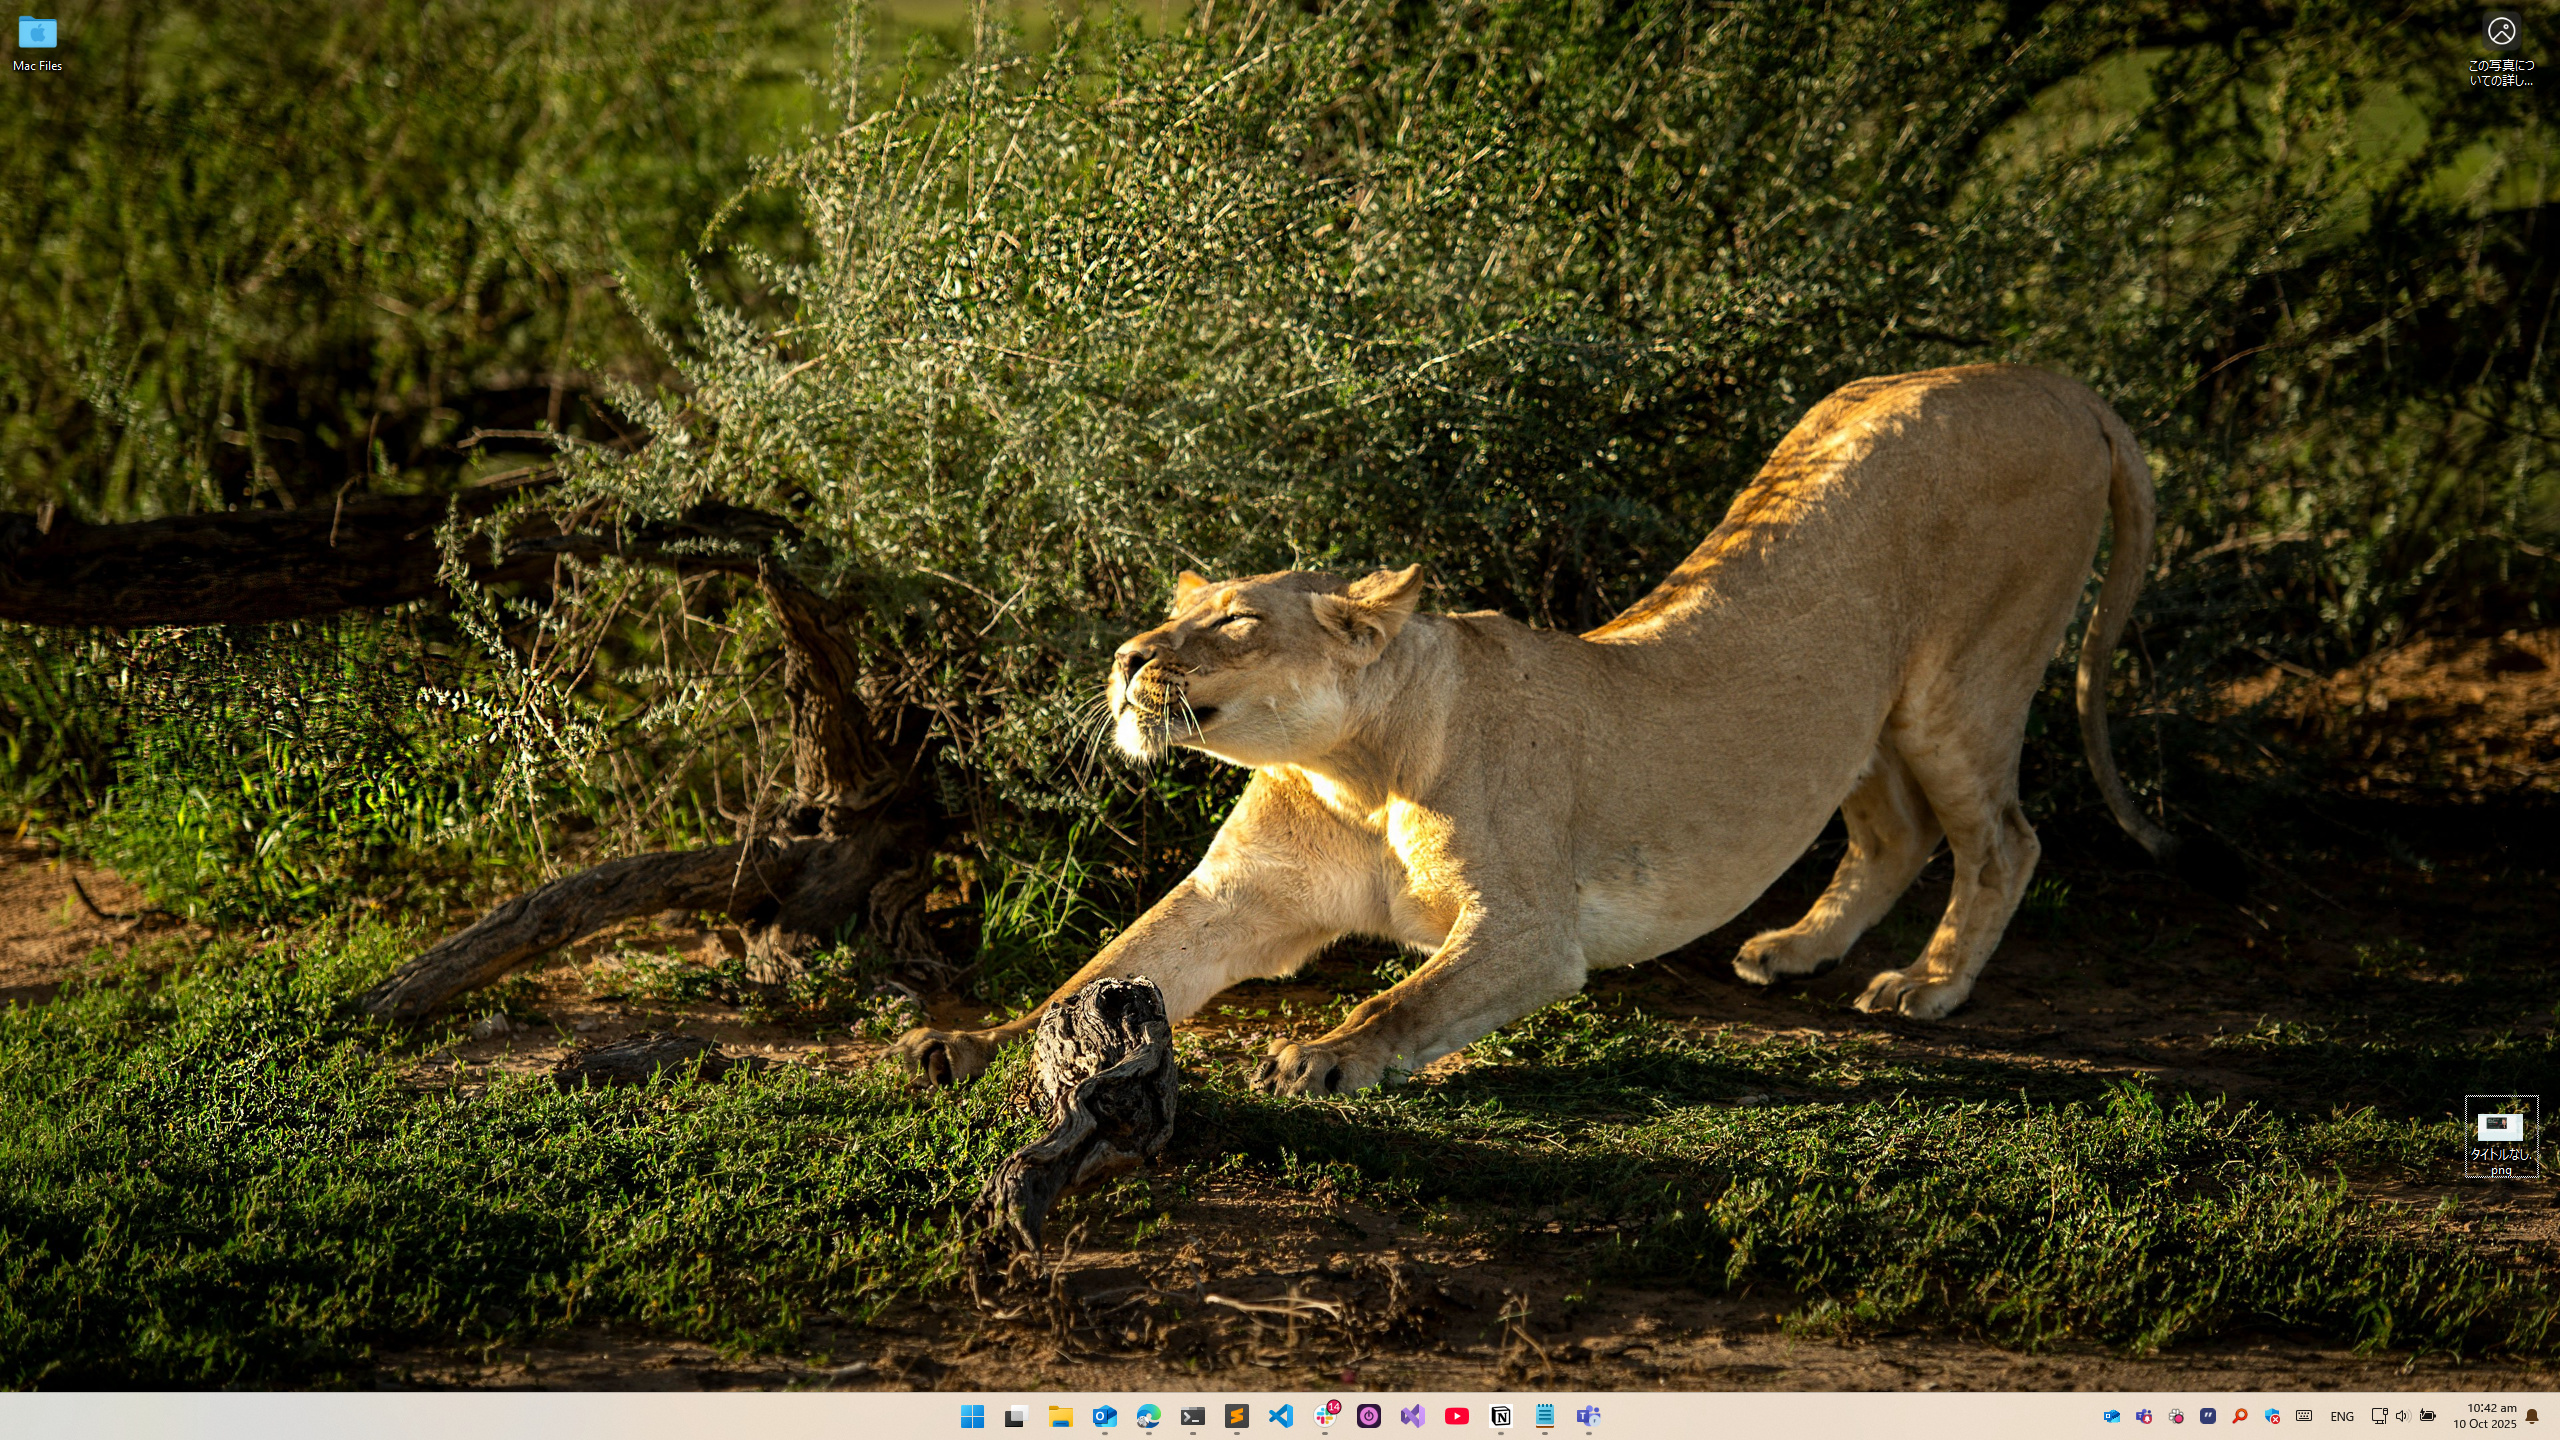Image resolution: width=2560 pixels, height=1440 pixels.
Task: Open Microsoft Teams from taskbar
Action: click(1588, 1416)
